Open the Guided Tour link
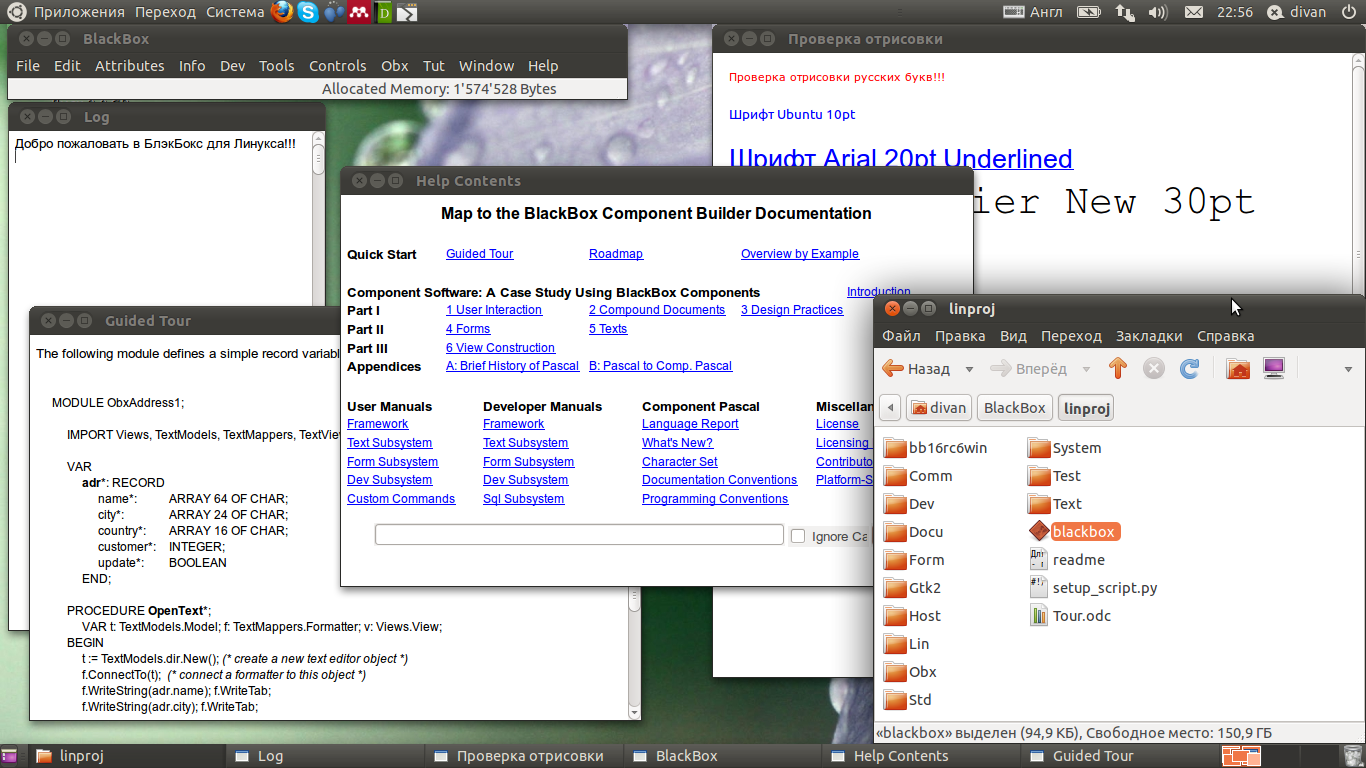This screenshot has height=768, width=1366. pos(479,254)
